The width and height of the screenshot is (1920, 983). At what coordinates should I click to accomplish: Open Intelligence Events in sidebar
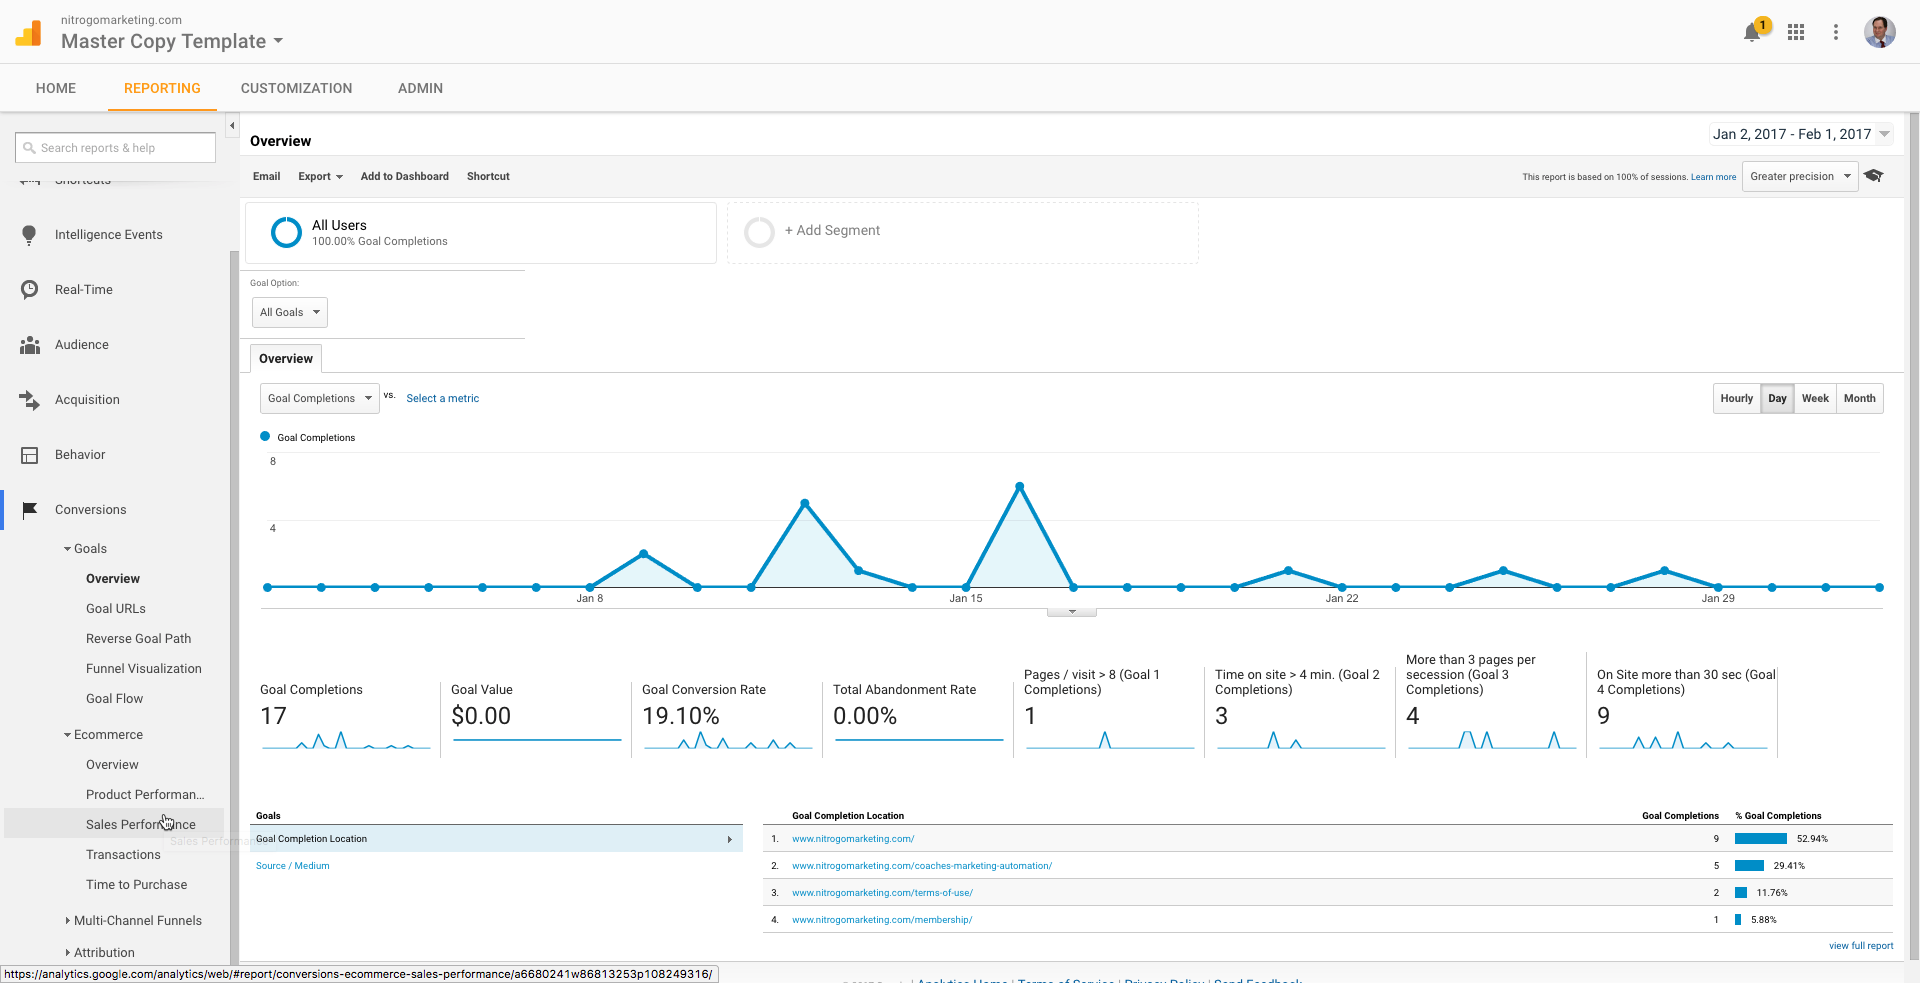coord(108,235)
